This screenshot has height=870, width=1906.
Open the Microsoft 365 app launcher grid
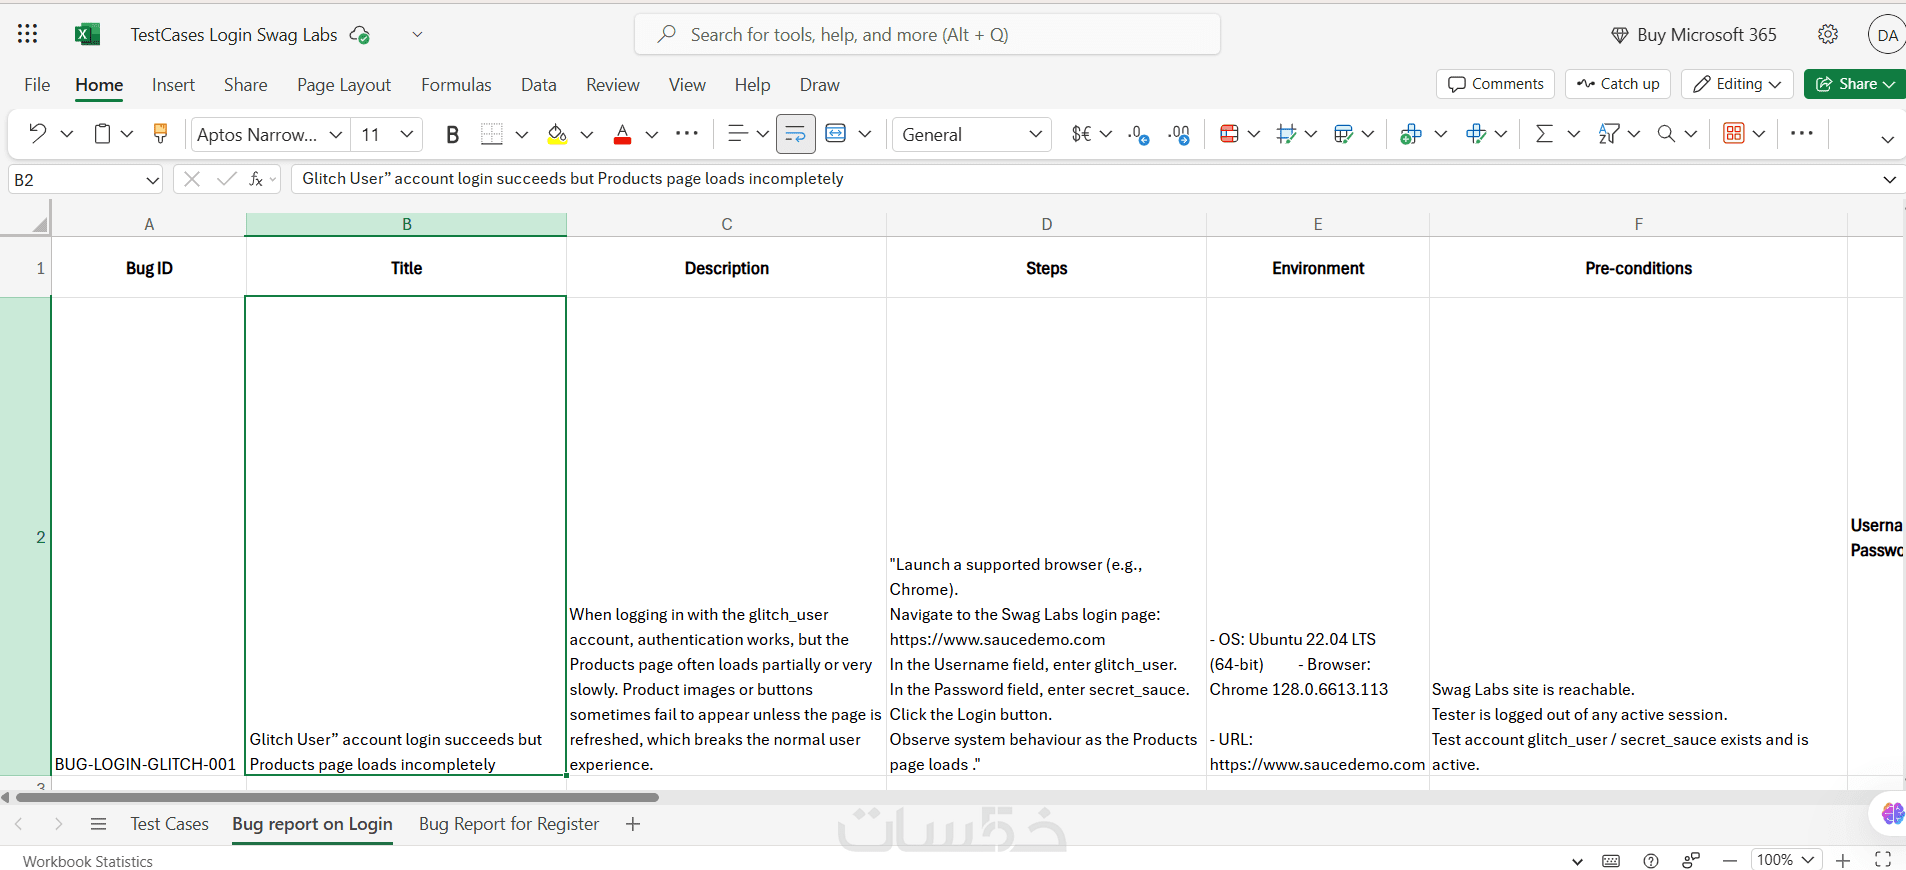click(x=28, y=34)
